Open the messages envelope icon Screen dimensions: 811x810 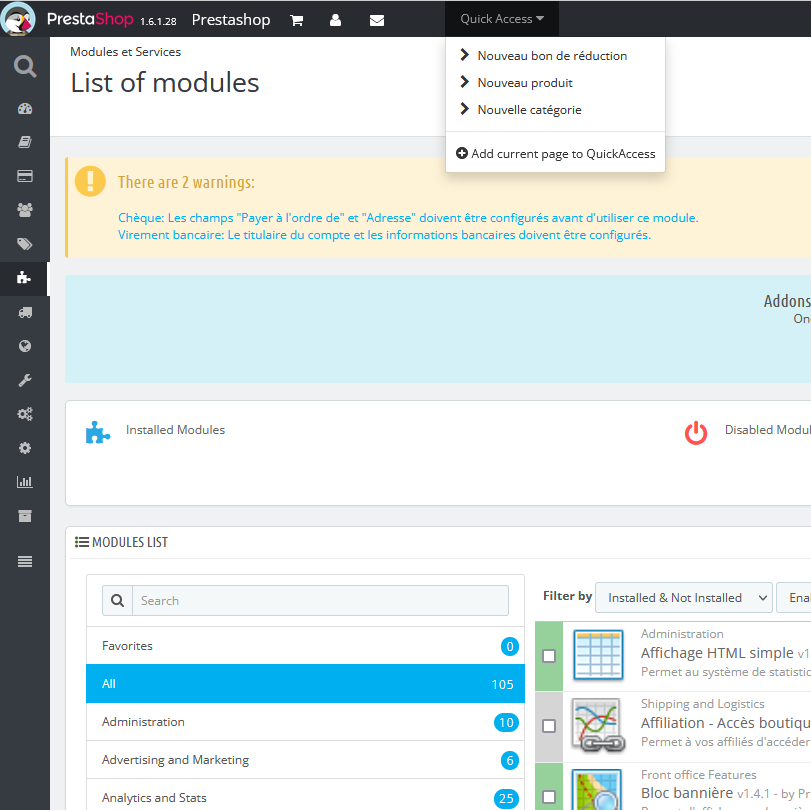point(377,20)
